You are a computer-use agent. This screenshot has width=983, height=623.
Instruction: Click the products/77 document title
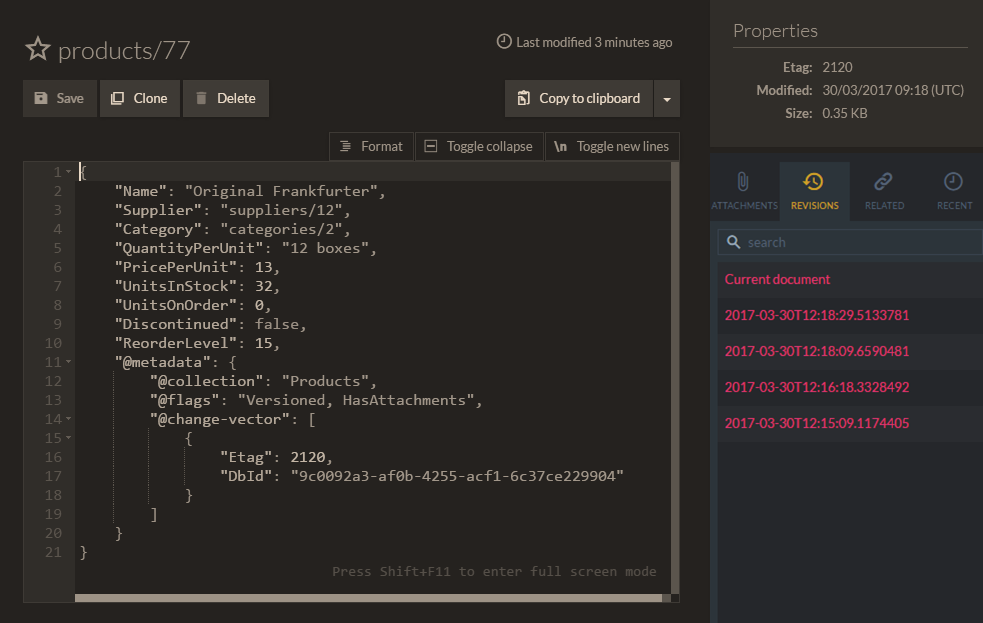(124, 50)
